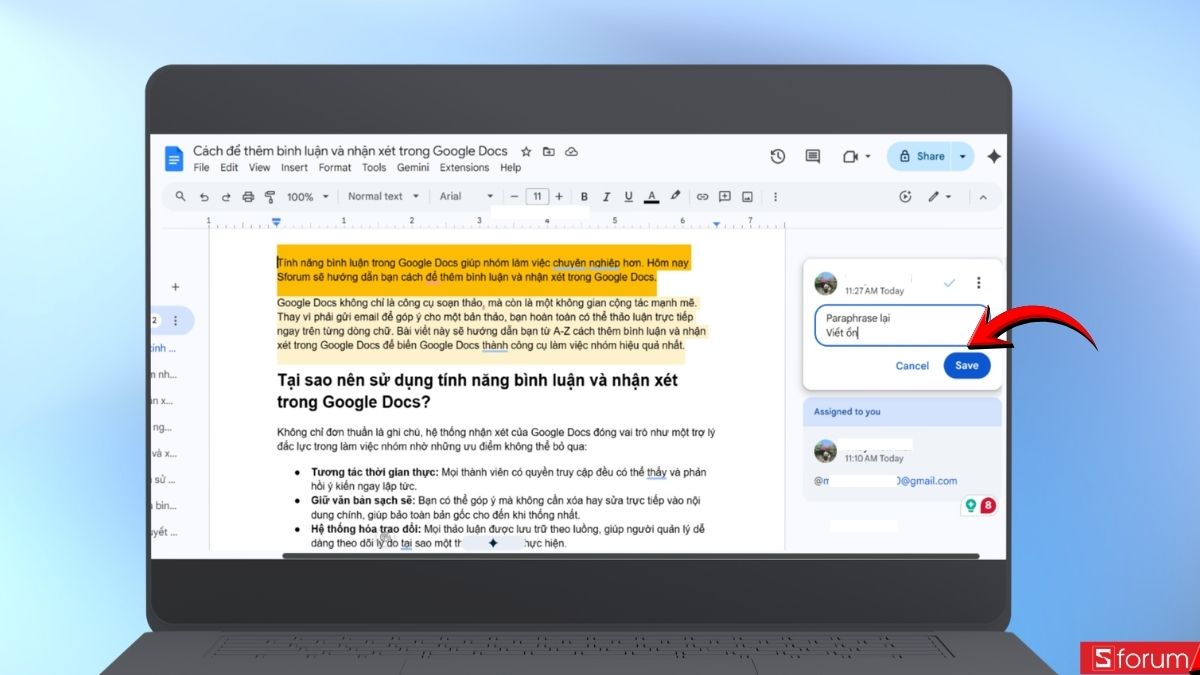Click bold text "Giữ văn bản sạch sẽ:"
The image size is (1200, 675).
point(365,499)
